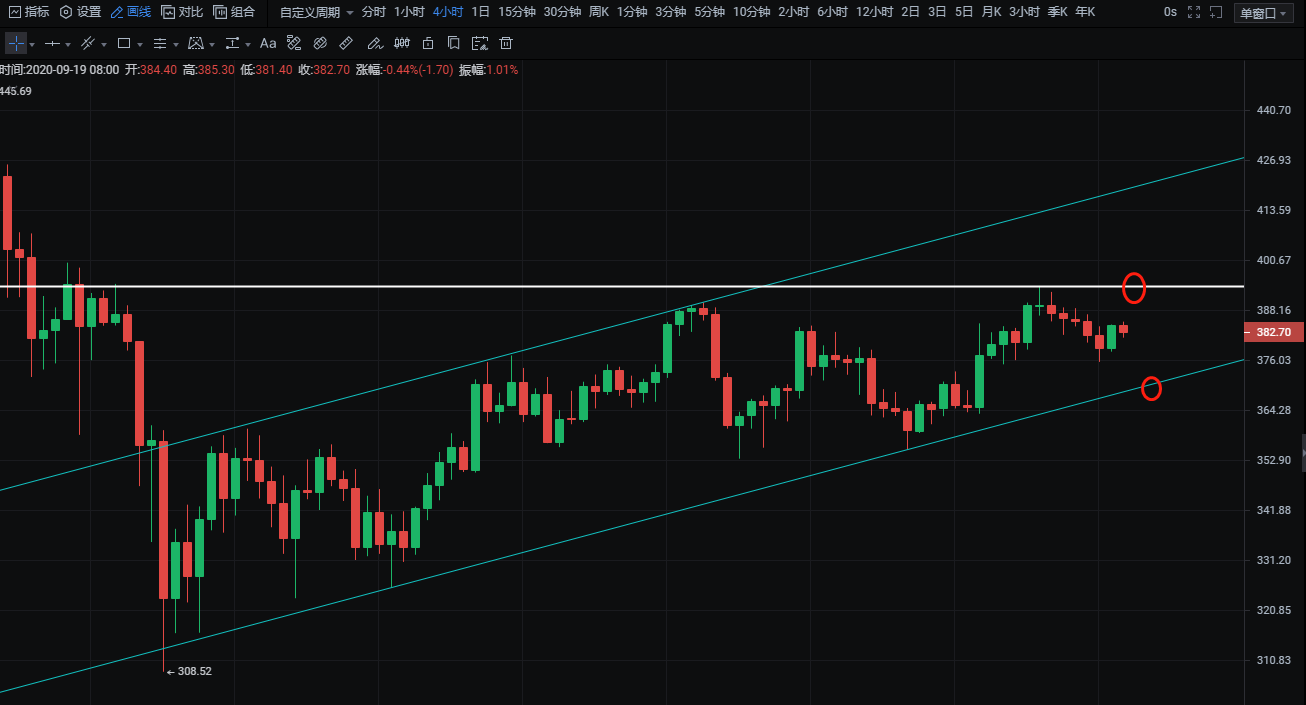Screen dimensions: 1306x705
Task: Select the horizontal line drawing tool
Action: tap(53, 44)
